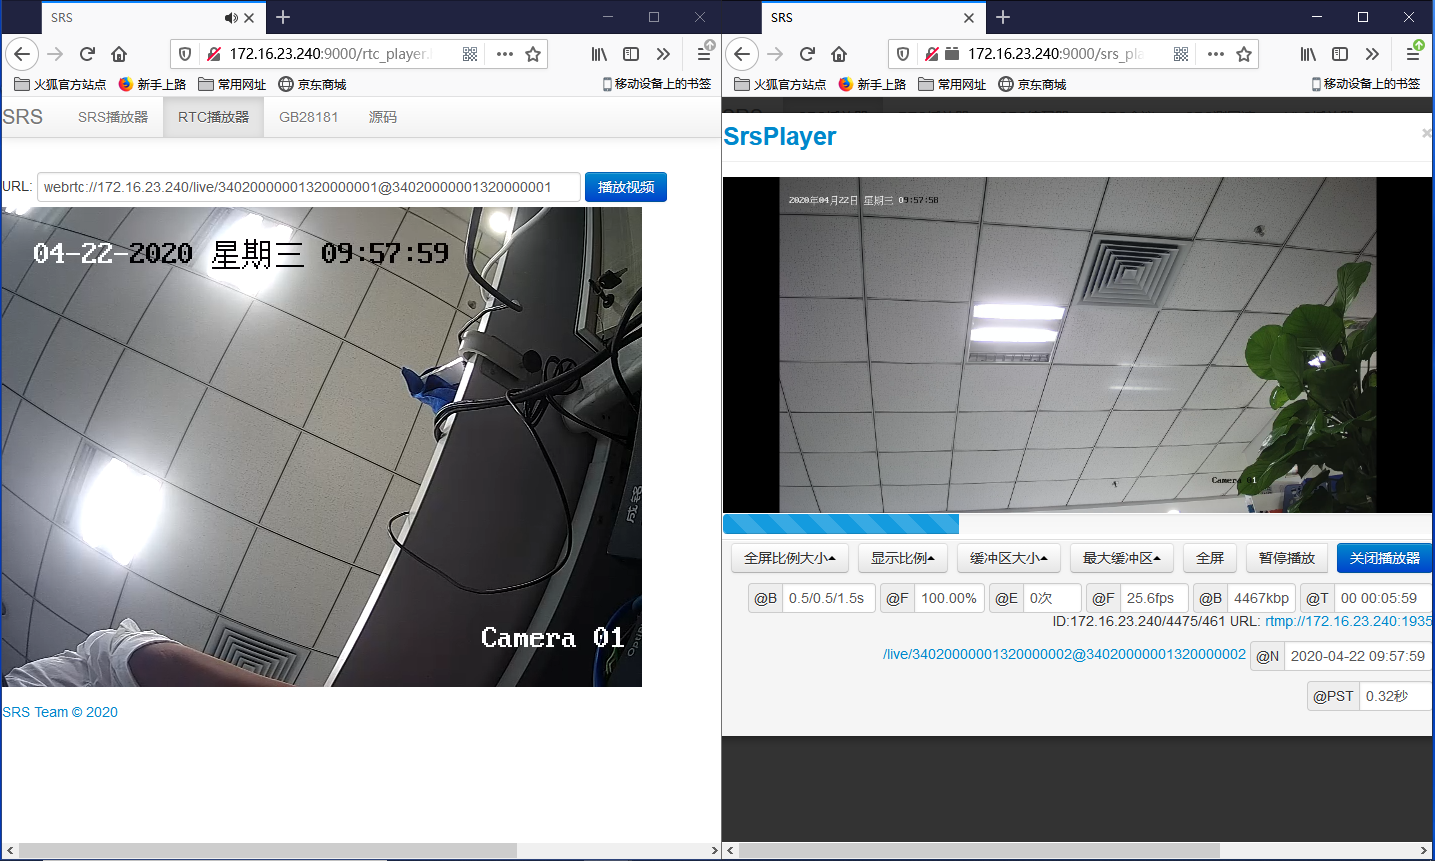Click the sidebar panel icon in the right toolbar
Screen dimensions: 1435x861
pos(1339,54)
